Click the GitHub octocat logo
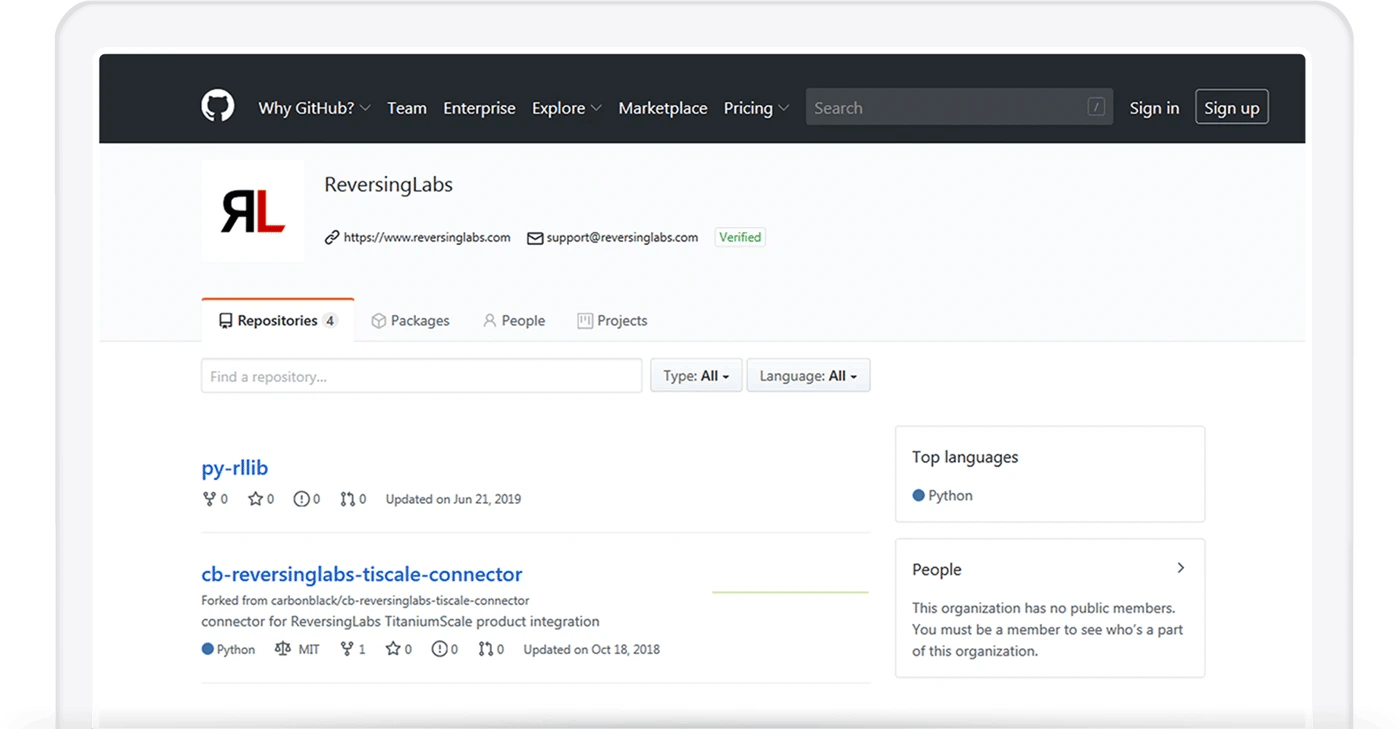This screenshot has height=729, width=1400. pyautogui.click(x=218, y=106)
